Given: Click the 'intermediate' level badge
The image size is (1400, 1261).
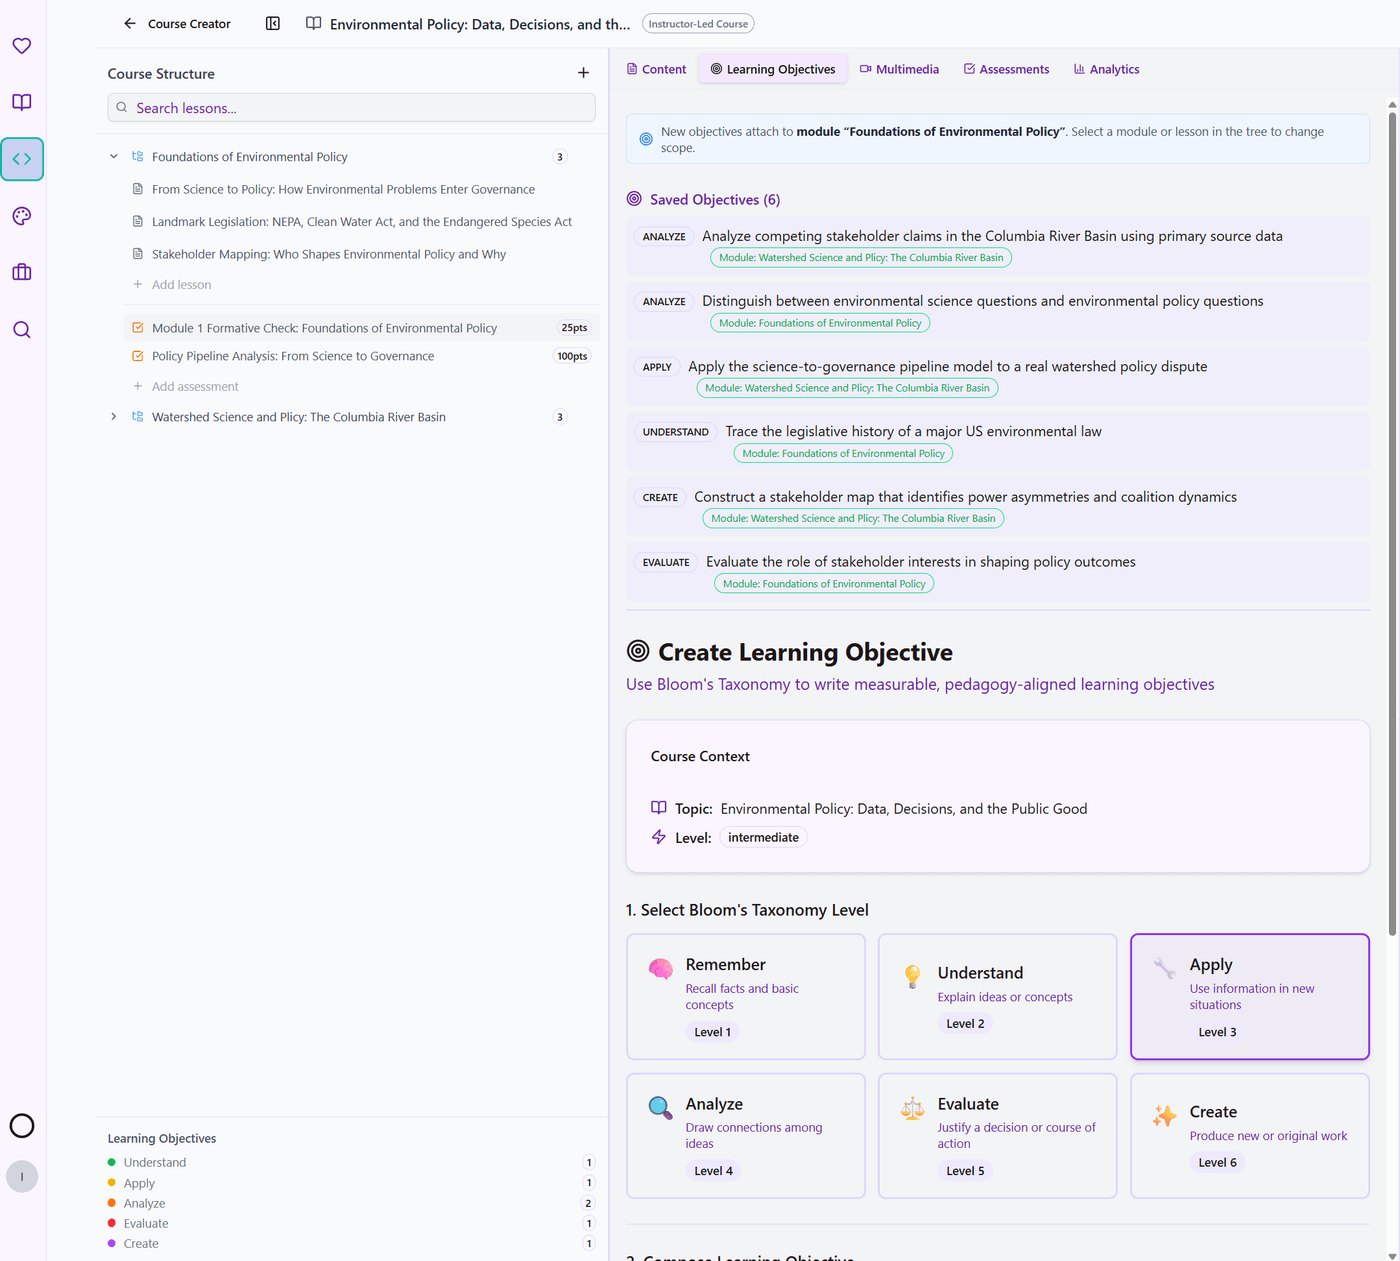Looking at the screenshot, I should (763, 838).
